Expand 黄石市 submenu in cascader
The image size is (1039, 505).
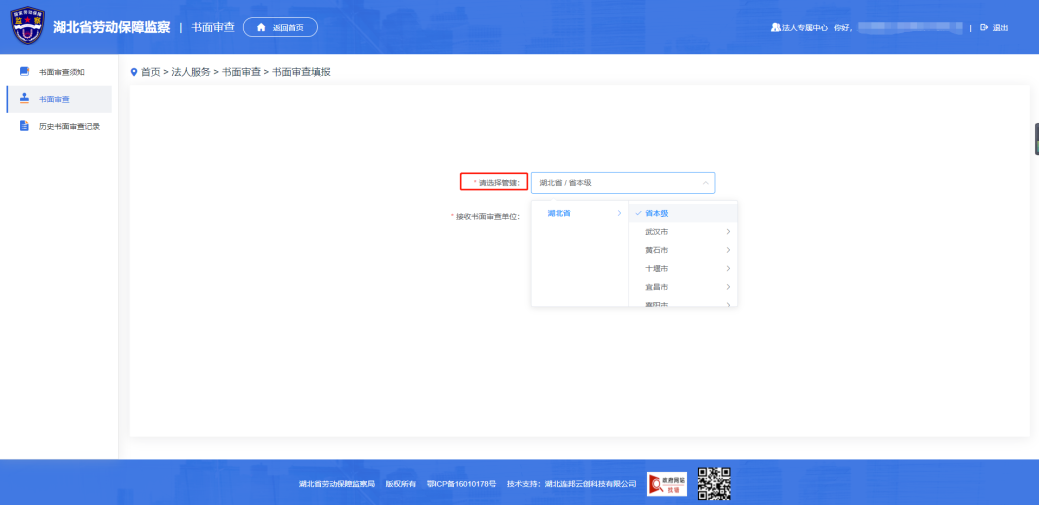(x=727, y=250)
